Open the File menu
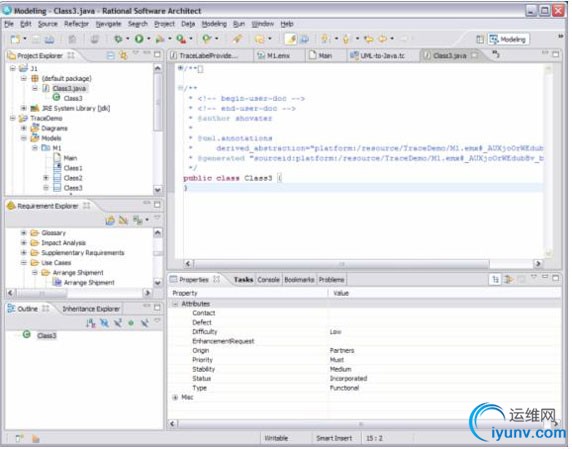572x449 pixels. point(9,24)
